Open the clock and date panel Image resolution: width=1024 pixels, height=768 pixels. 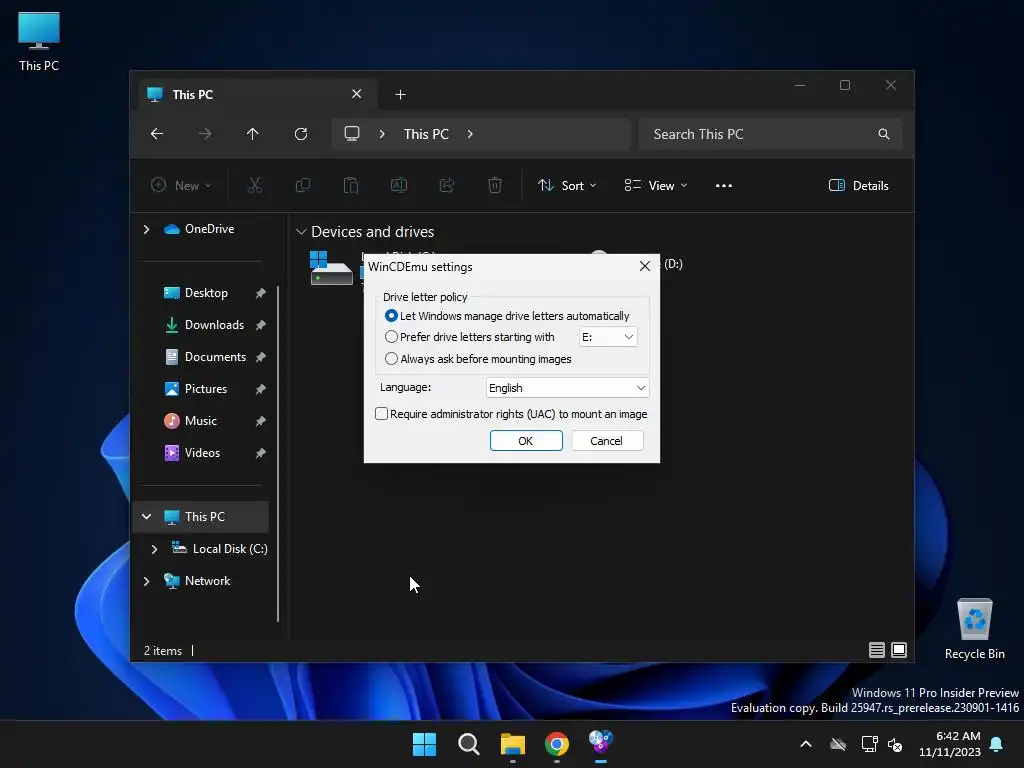(950, 744)
